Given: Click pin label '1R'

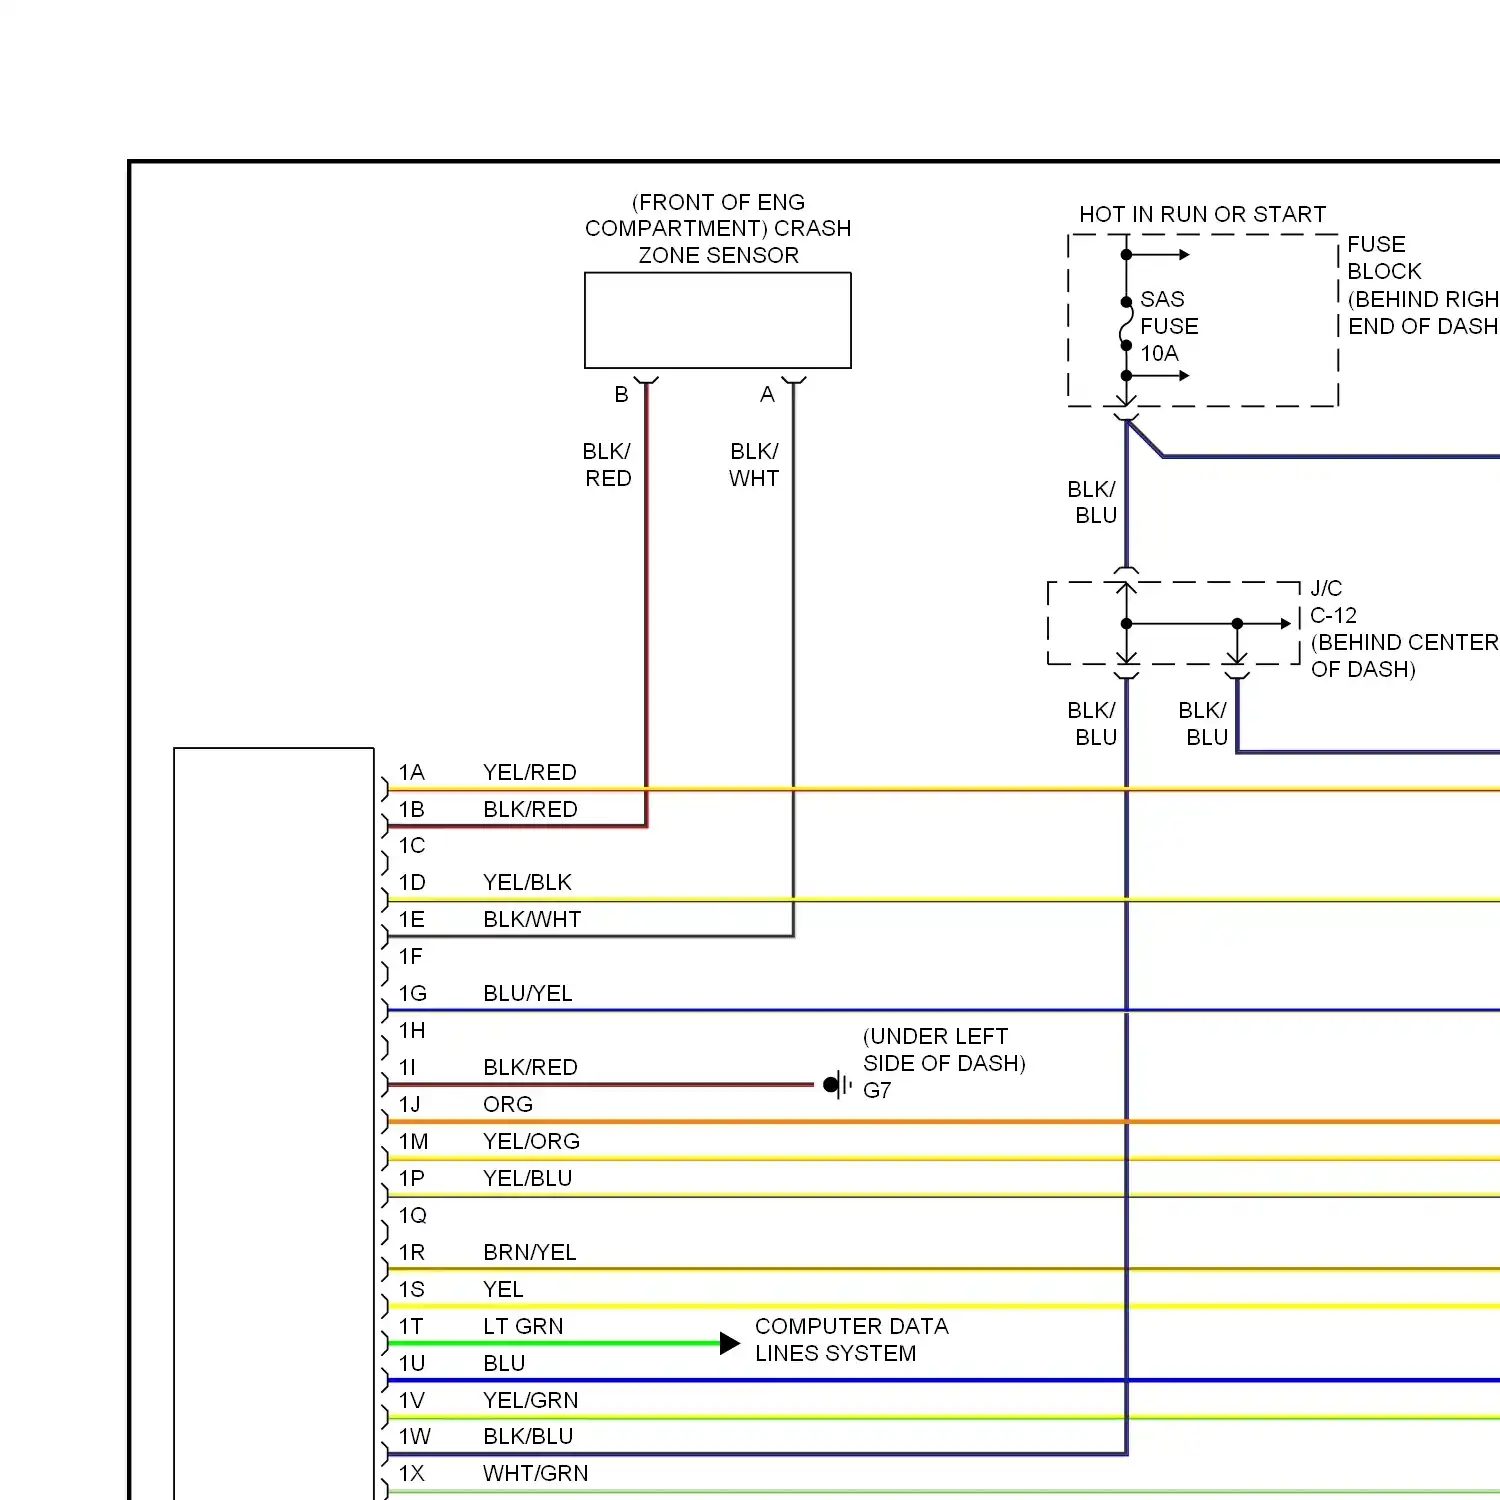Looking at the screenshot, I should tap(412, 1253).
